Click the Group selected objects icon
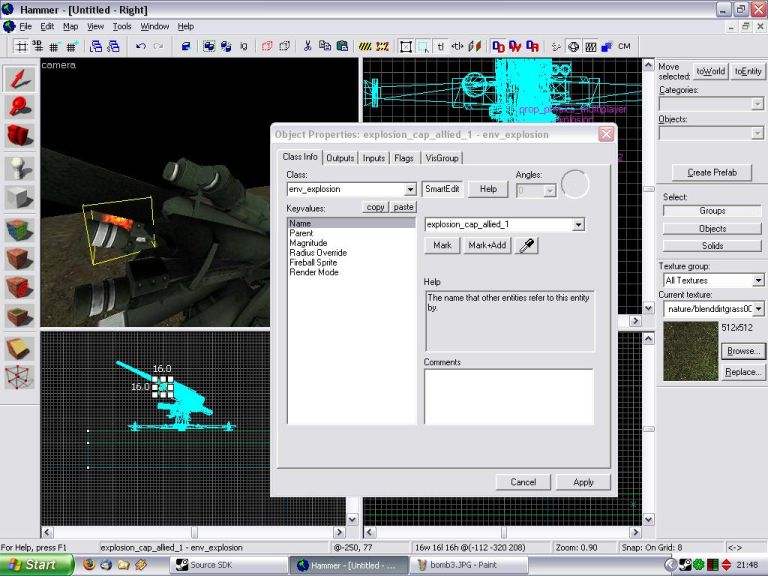The width and height of the screenshot is (768, 576). [x=209, y=47]
